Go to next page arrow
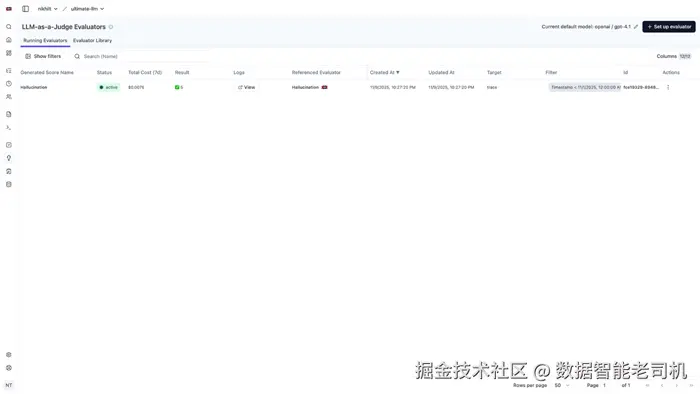 [x=676, y=385]
